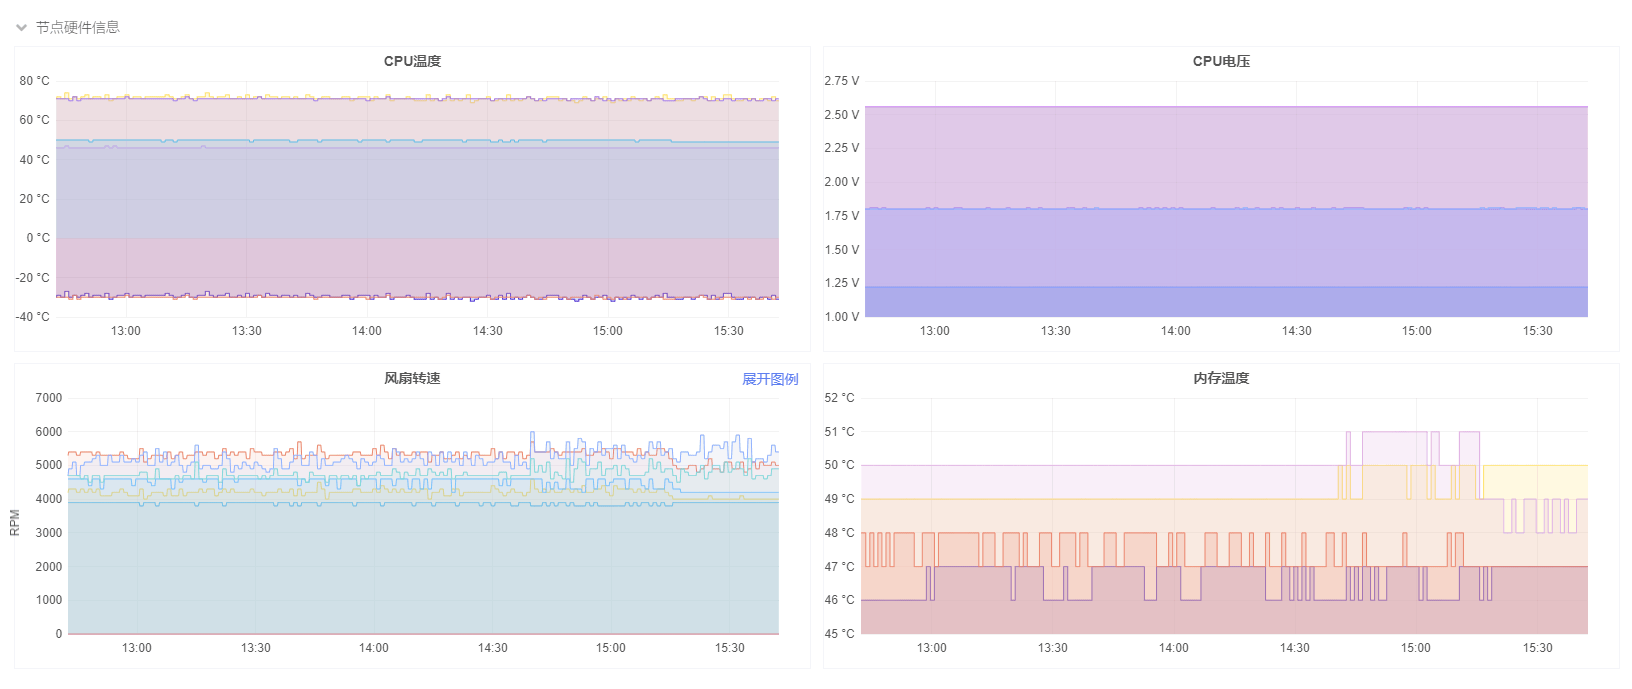Select the 7000 fan speed axis label
Viewport: 1632px width, 689px height.
coord(49,398)
